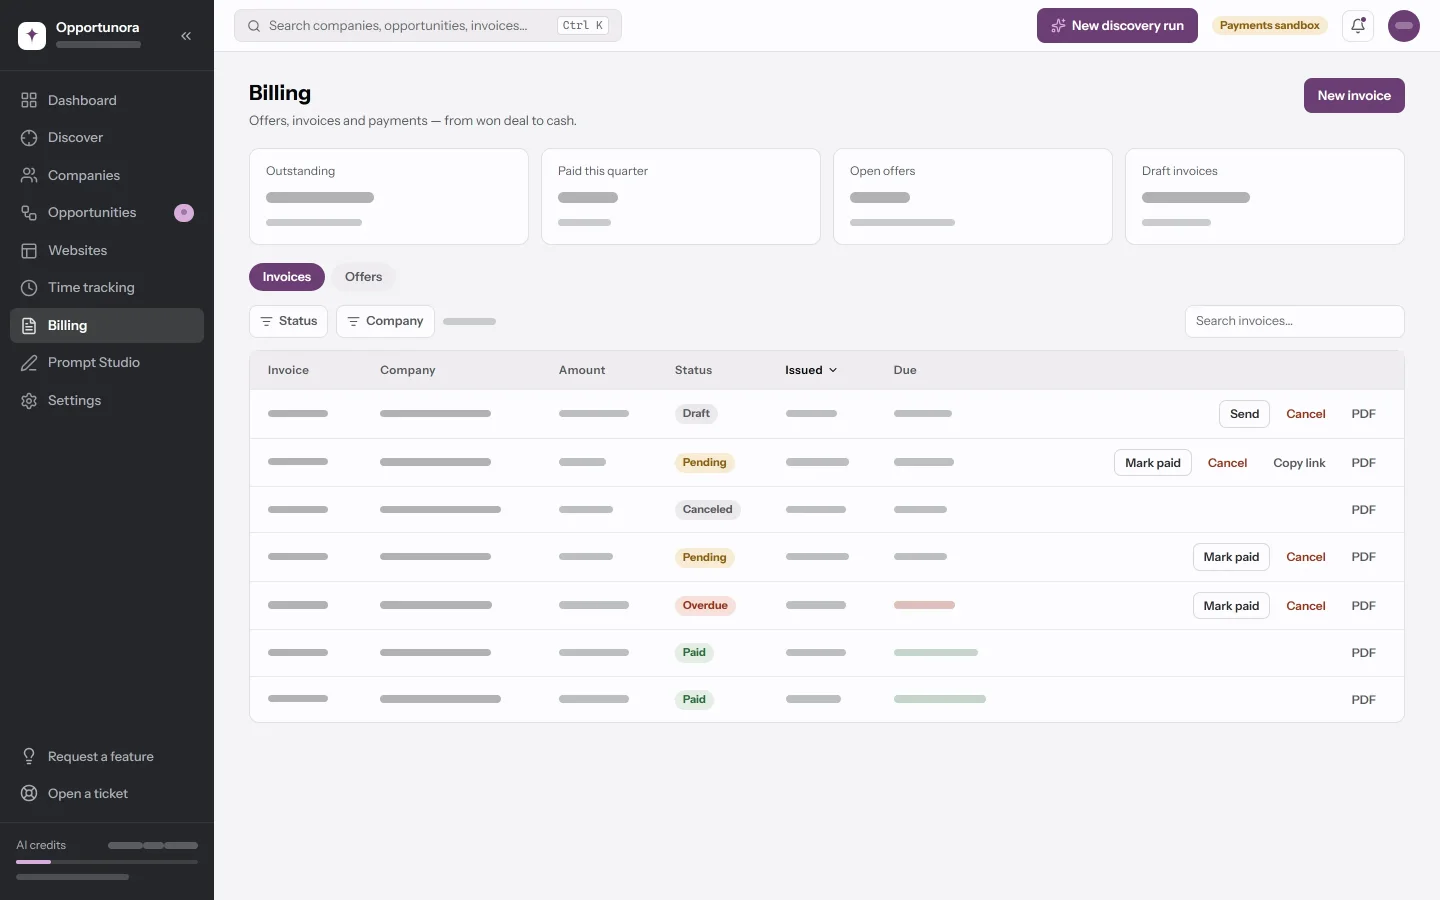Focus the Search invoices field
This screenshot has height=900, width=1440.
coord(1294,321)
